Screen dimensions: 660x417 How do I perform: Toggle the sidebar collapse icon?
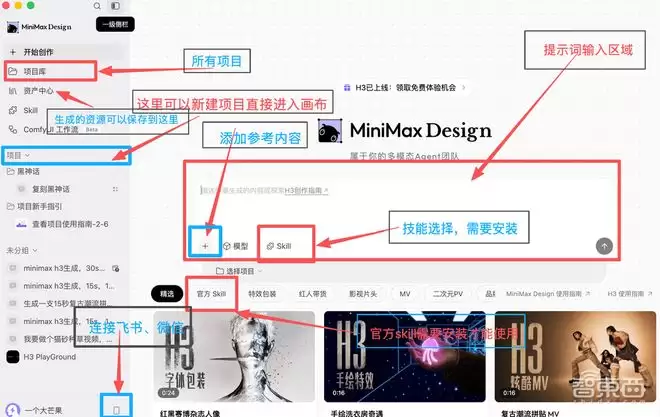click(115, 6)
